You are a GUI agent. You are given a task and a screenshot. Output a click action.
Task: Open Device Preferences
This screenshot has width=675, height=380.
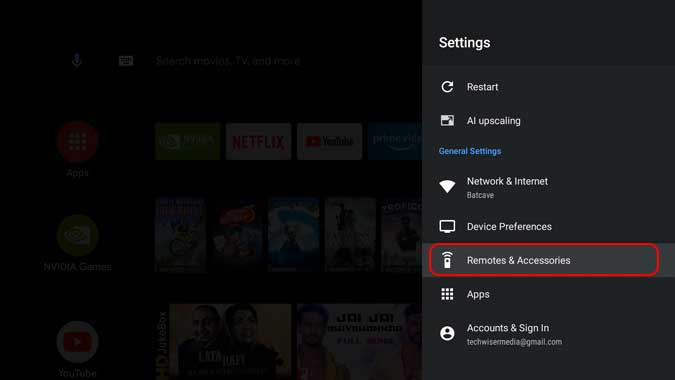coord(548,226)
